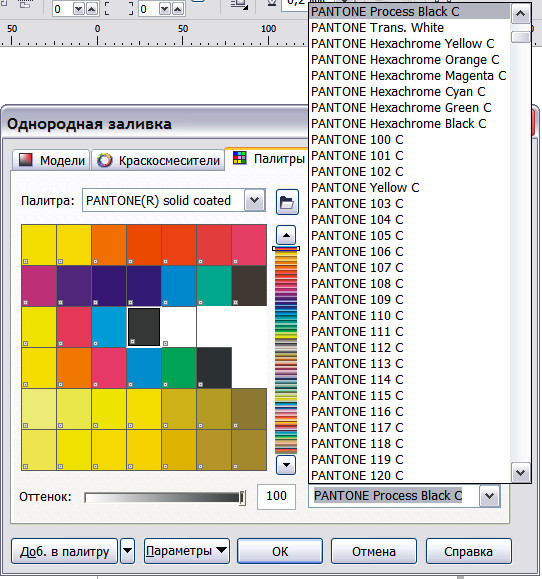
Task: Click the vertical color strip selector
Action: 286,249
